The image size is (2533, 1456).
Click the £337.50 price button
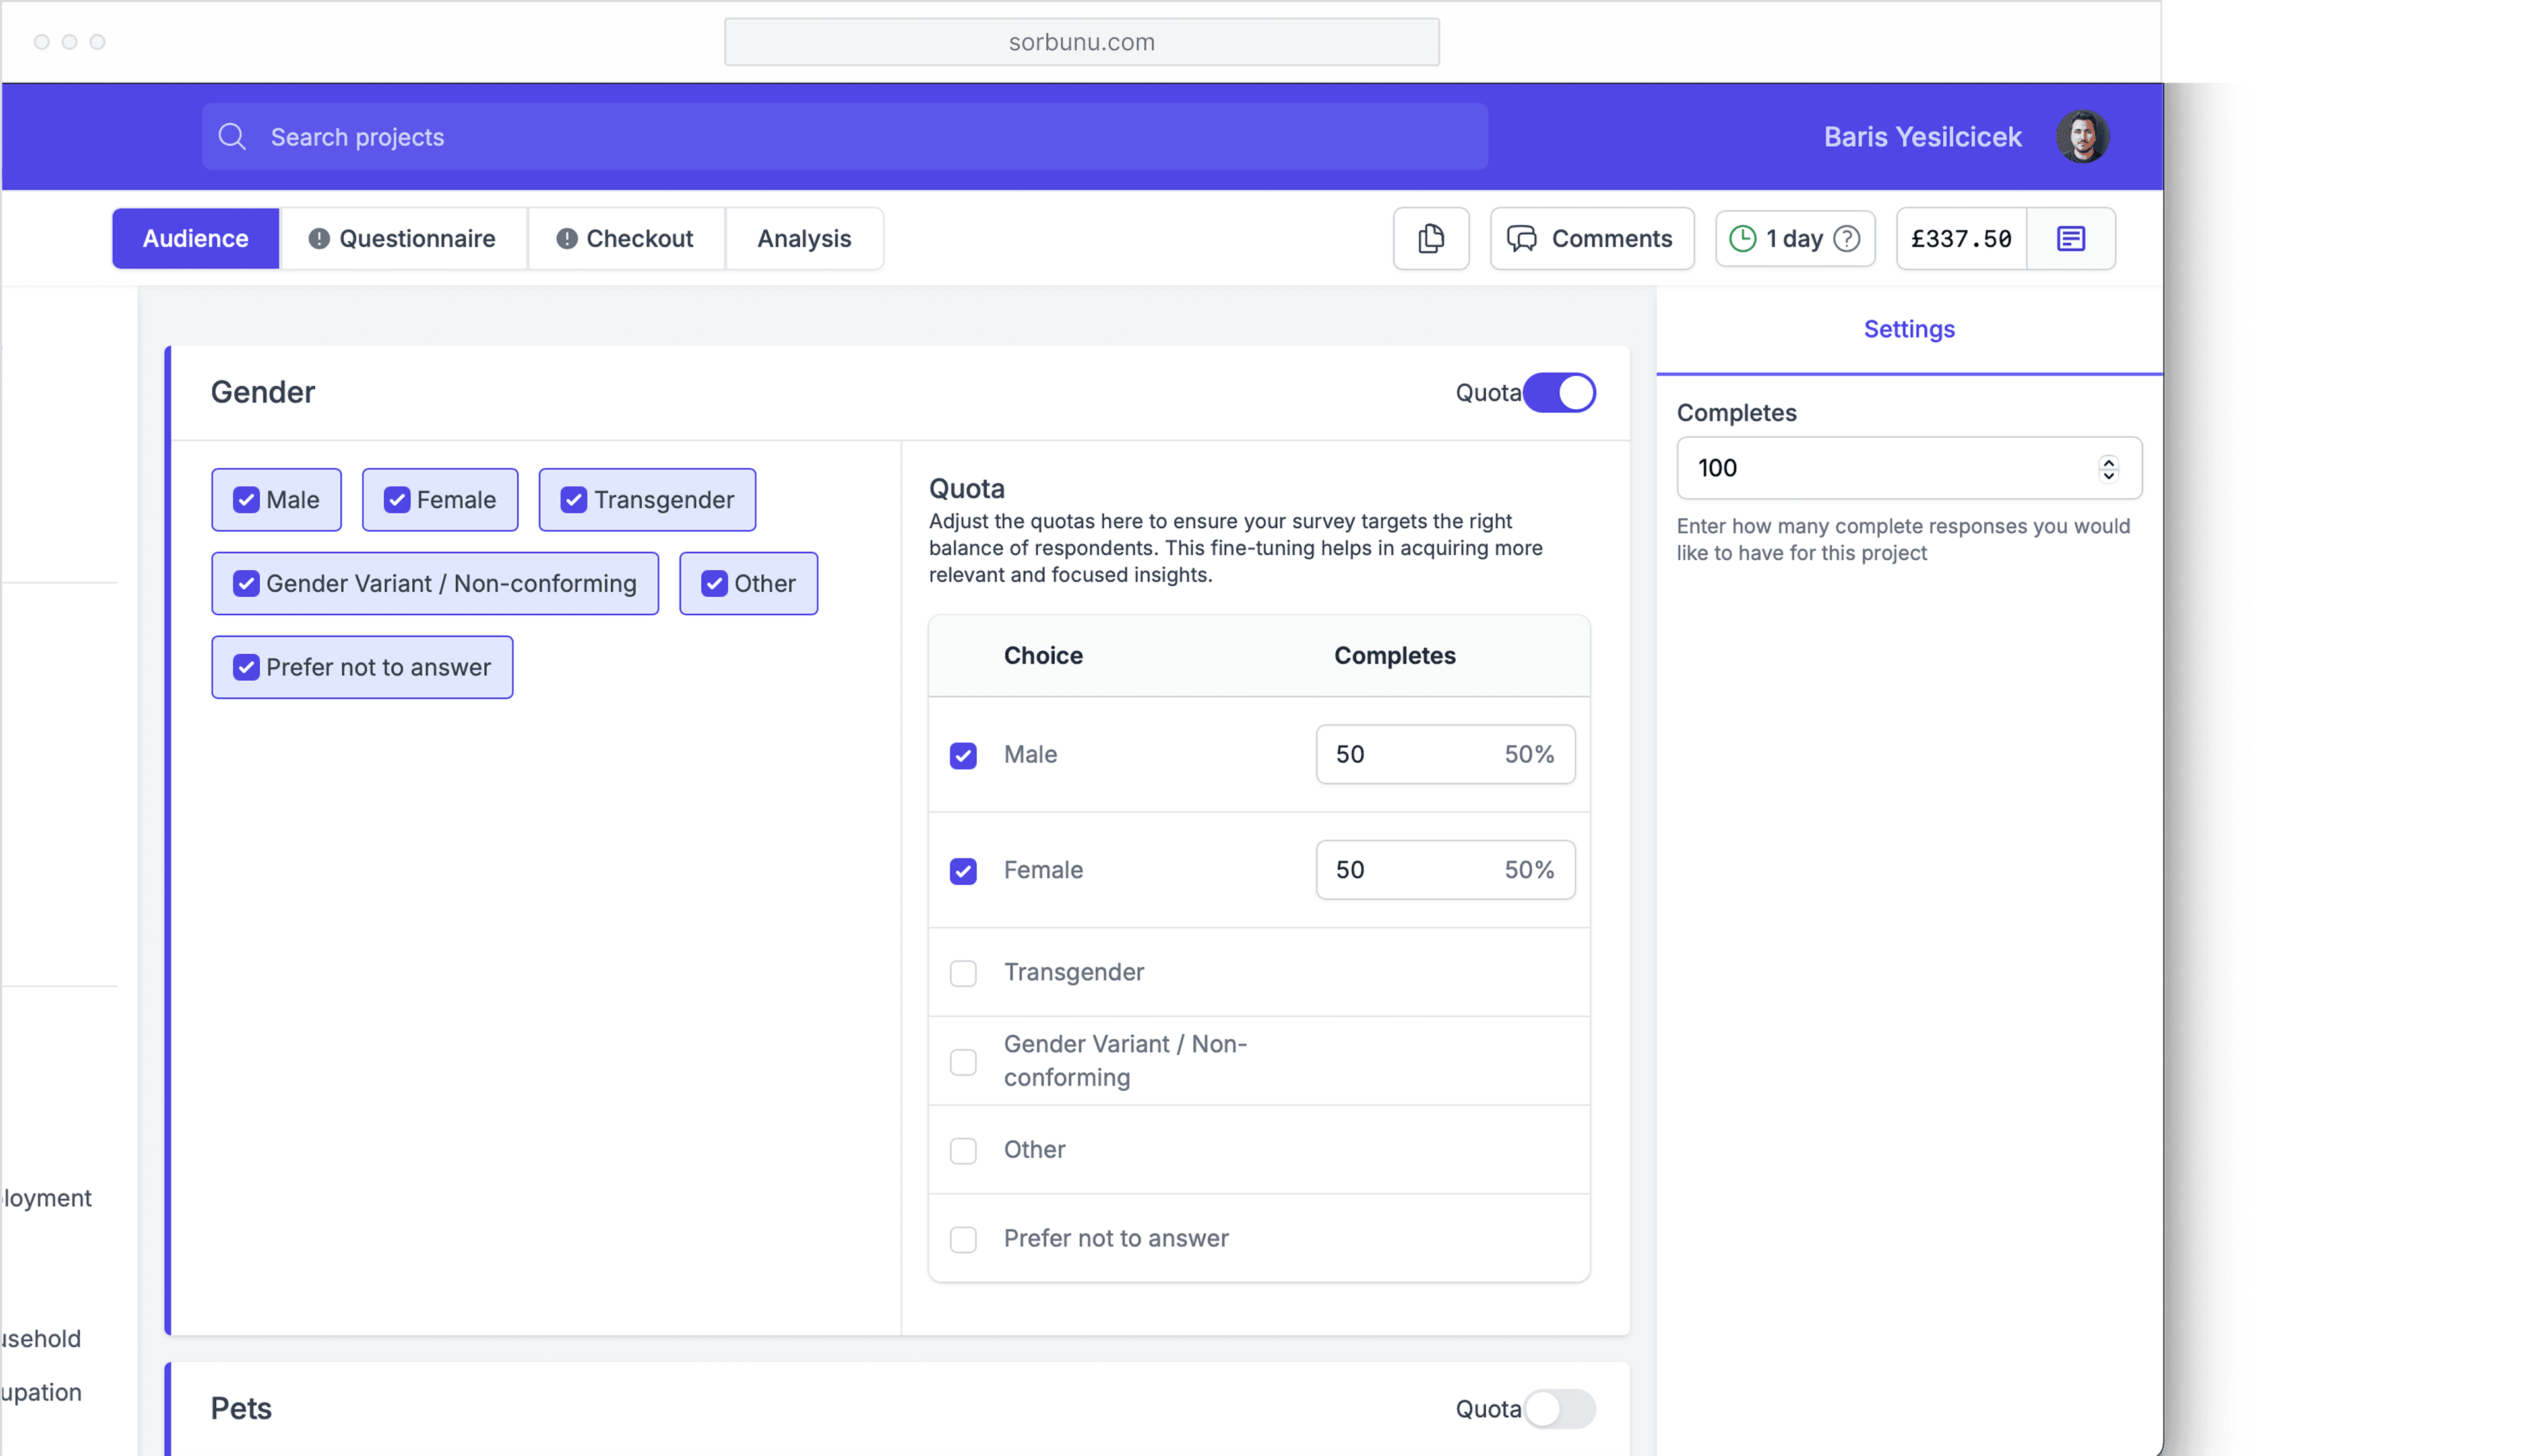click(x=1960, y=238)
